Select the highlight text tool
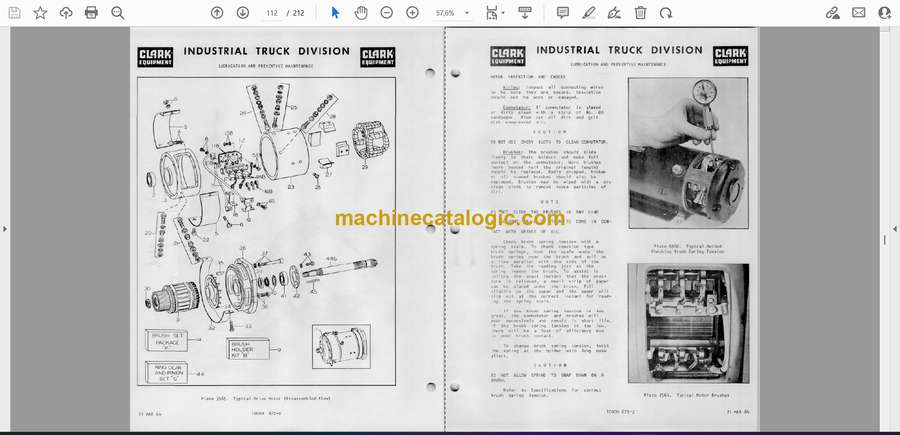This screenshot has height=435, width=900. [x=588, y=13]
